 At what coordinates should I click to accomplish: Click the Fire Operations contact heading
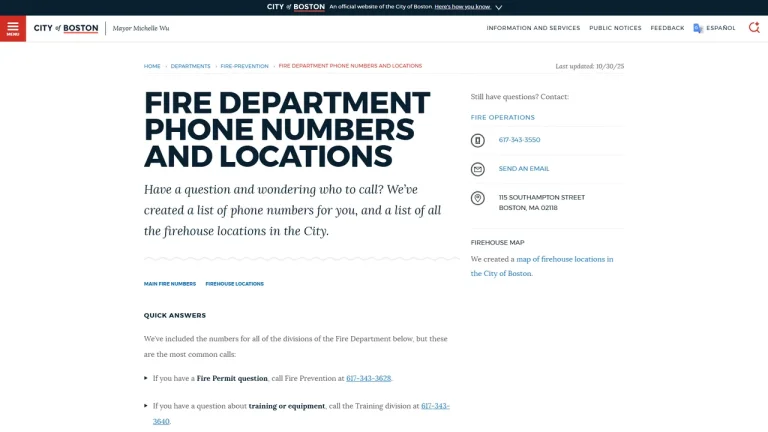tap(503, 118)
